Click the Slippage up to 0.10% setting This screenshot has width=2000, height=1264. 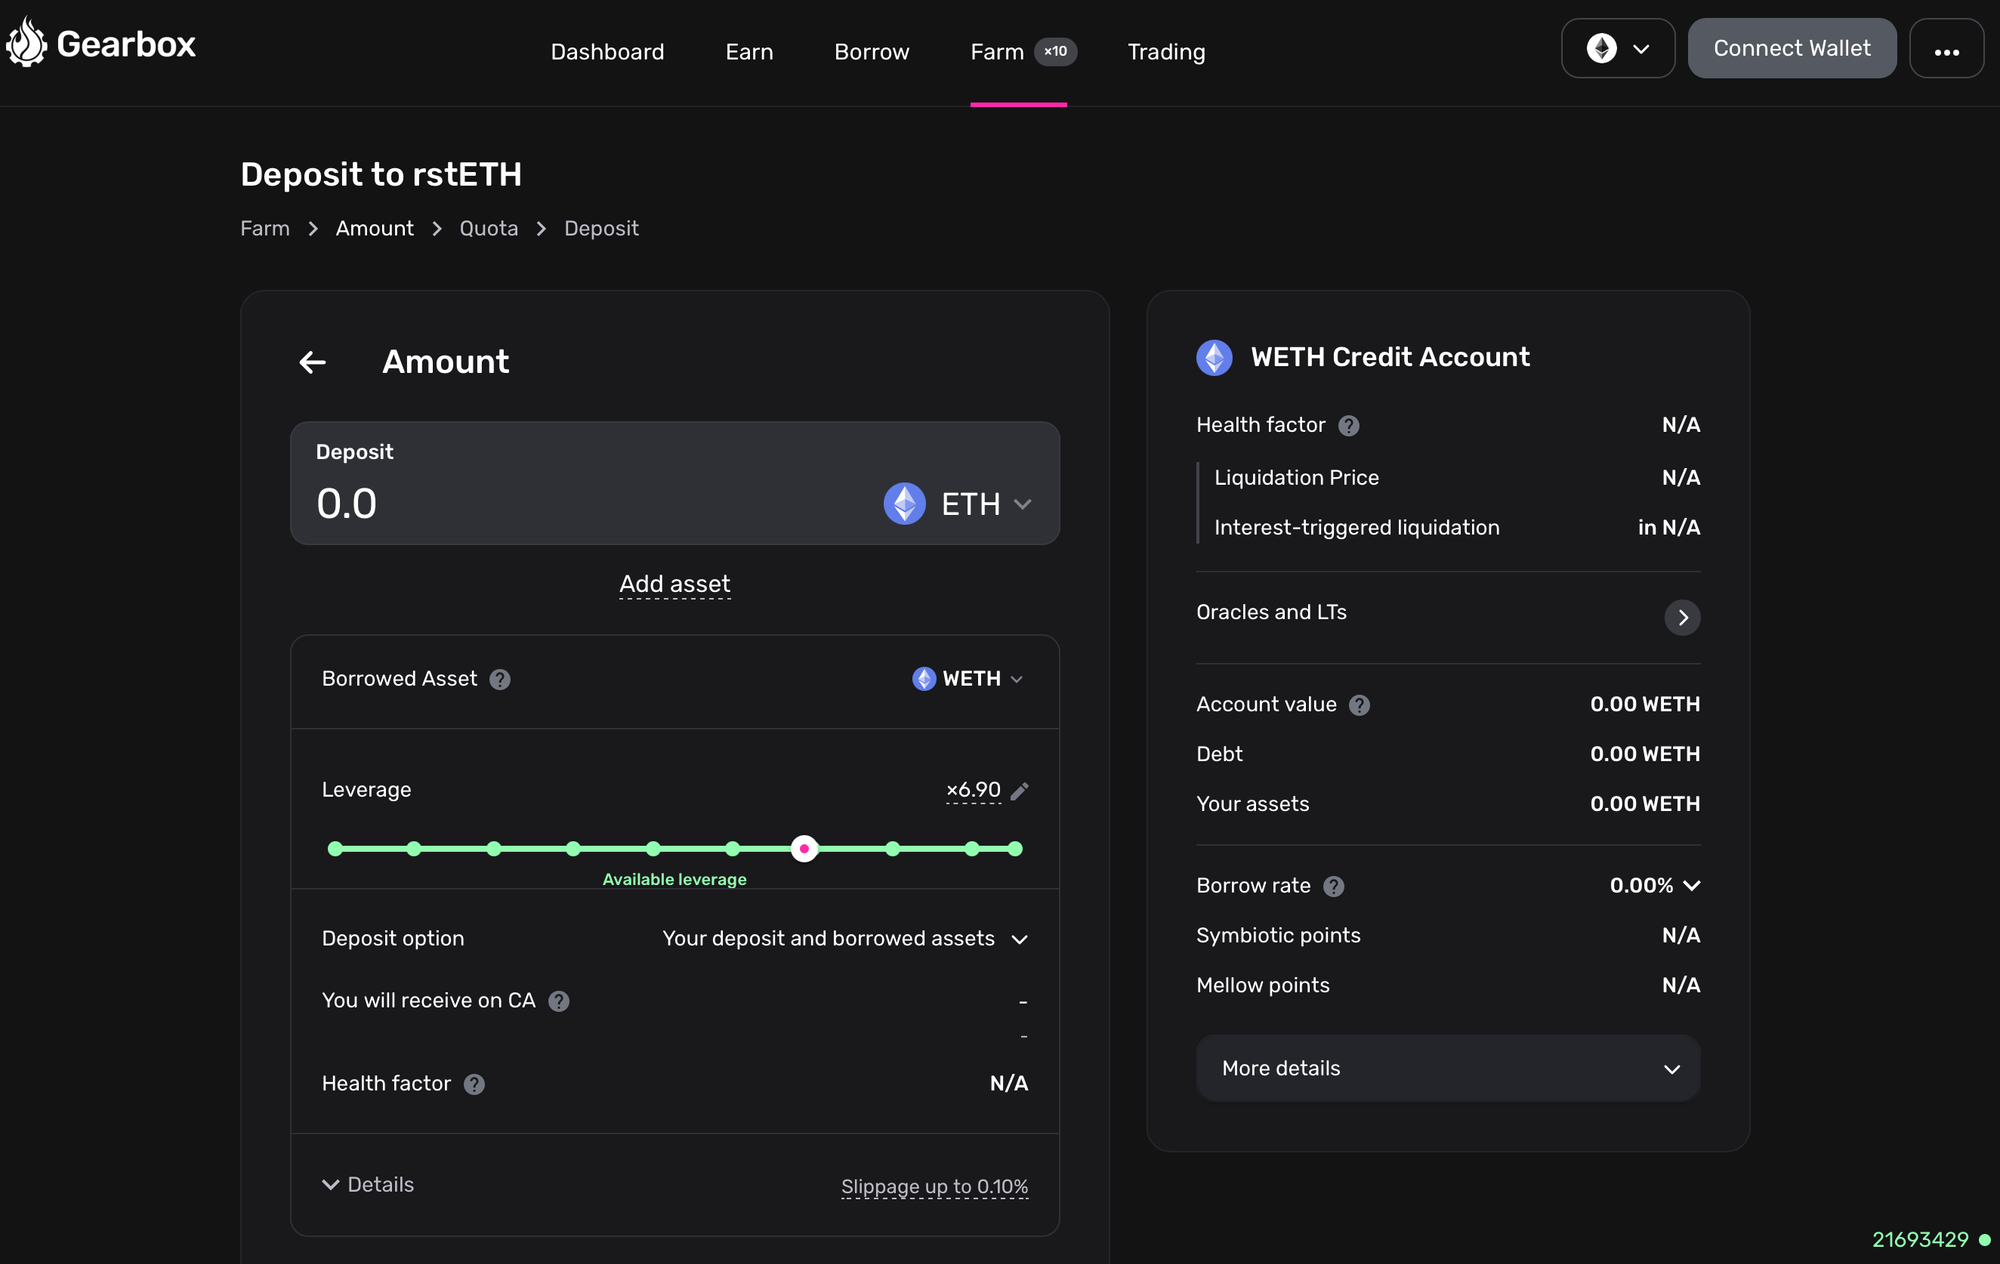934,1187
